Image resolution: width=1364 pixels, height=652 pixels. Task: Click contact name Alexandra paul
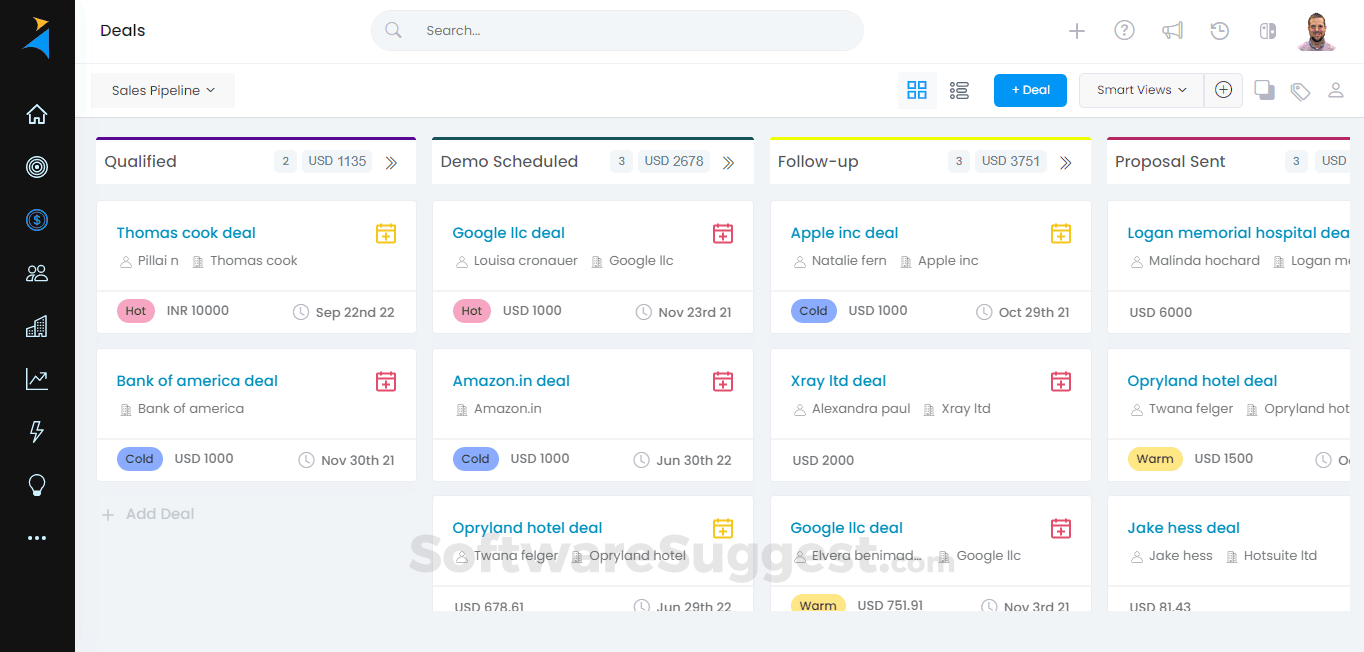pos(861,409)
